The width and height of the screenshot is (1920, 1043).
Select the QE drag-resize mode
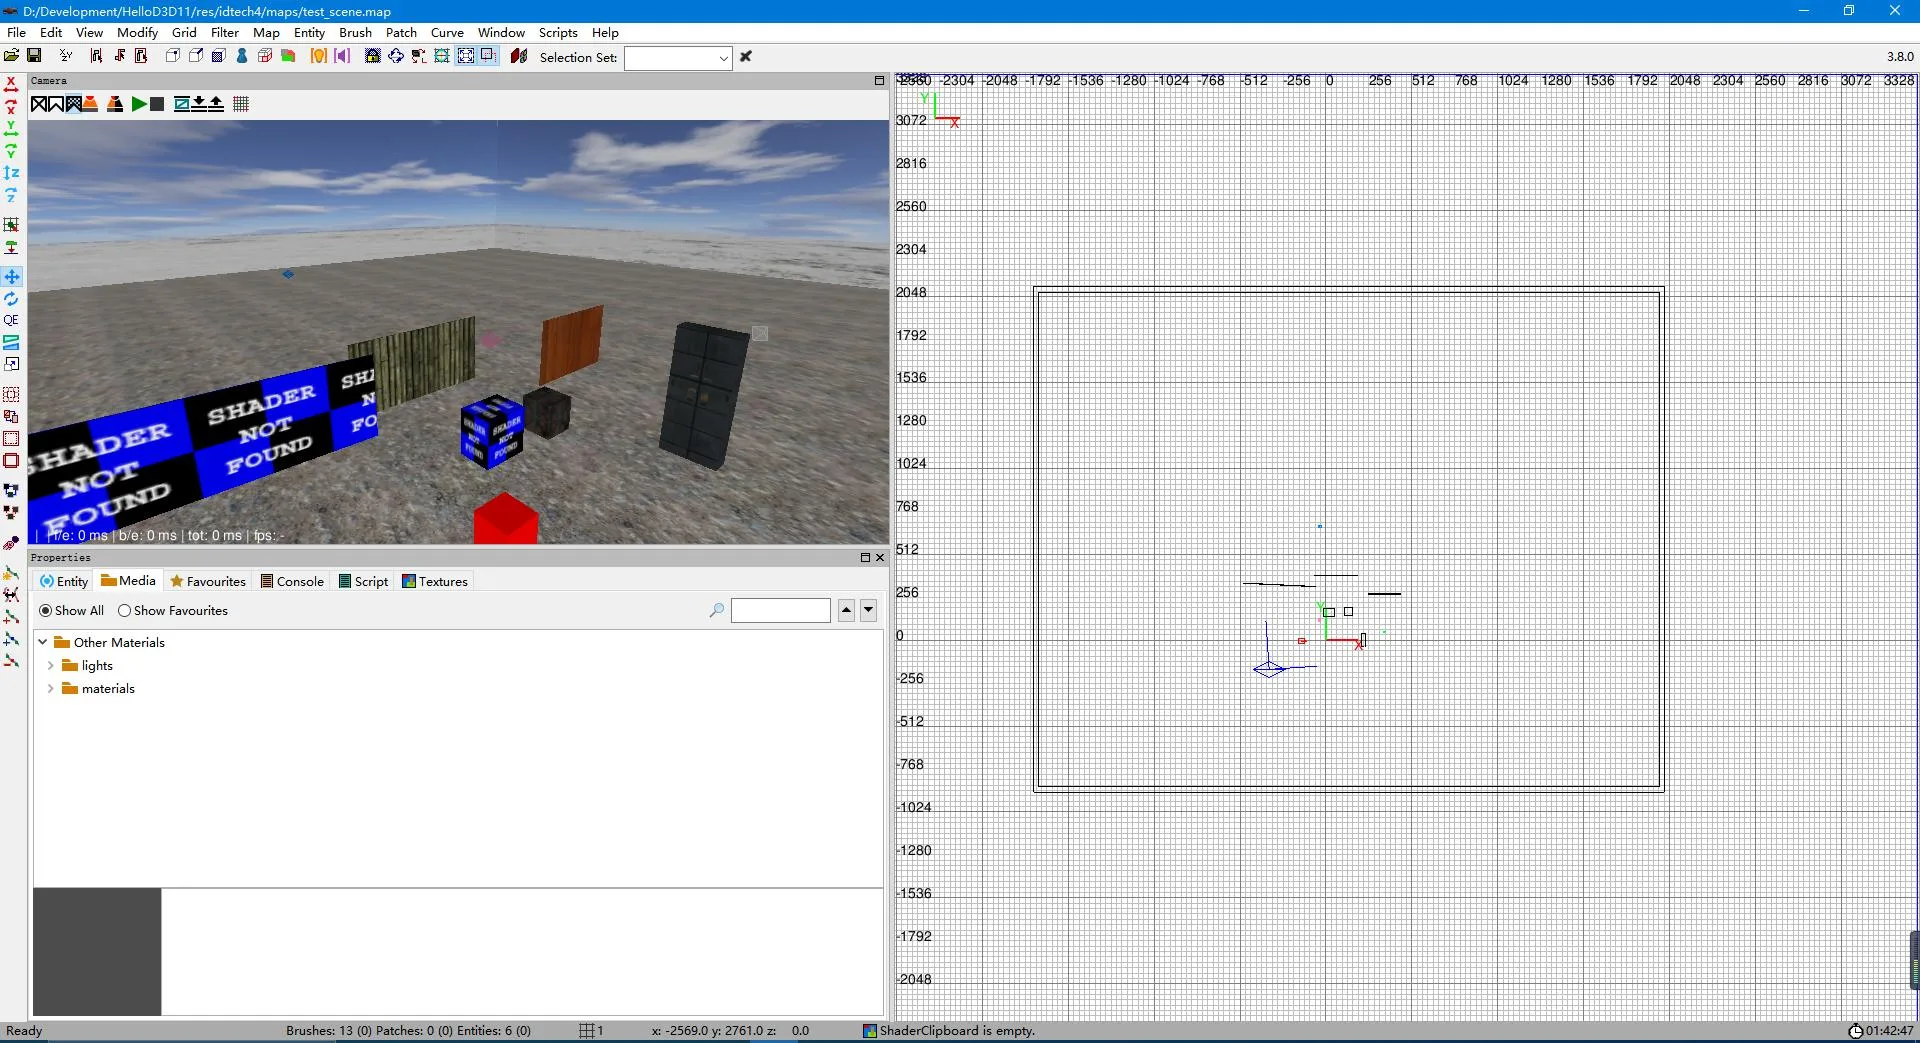(x=11, y=321)
